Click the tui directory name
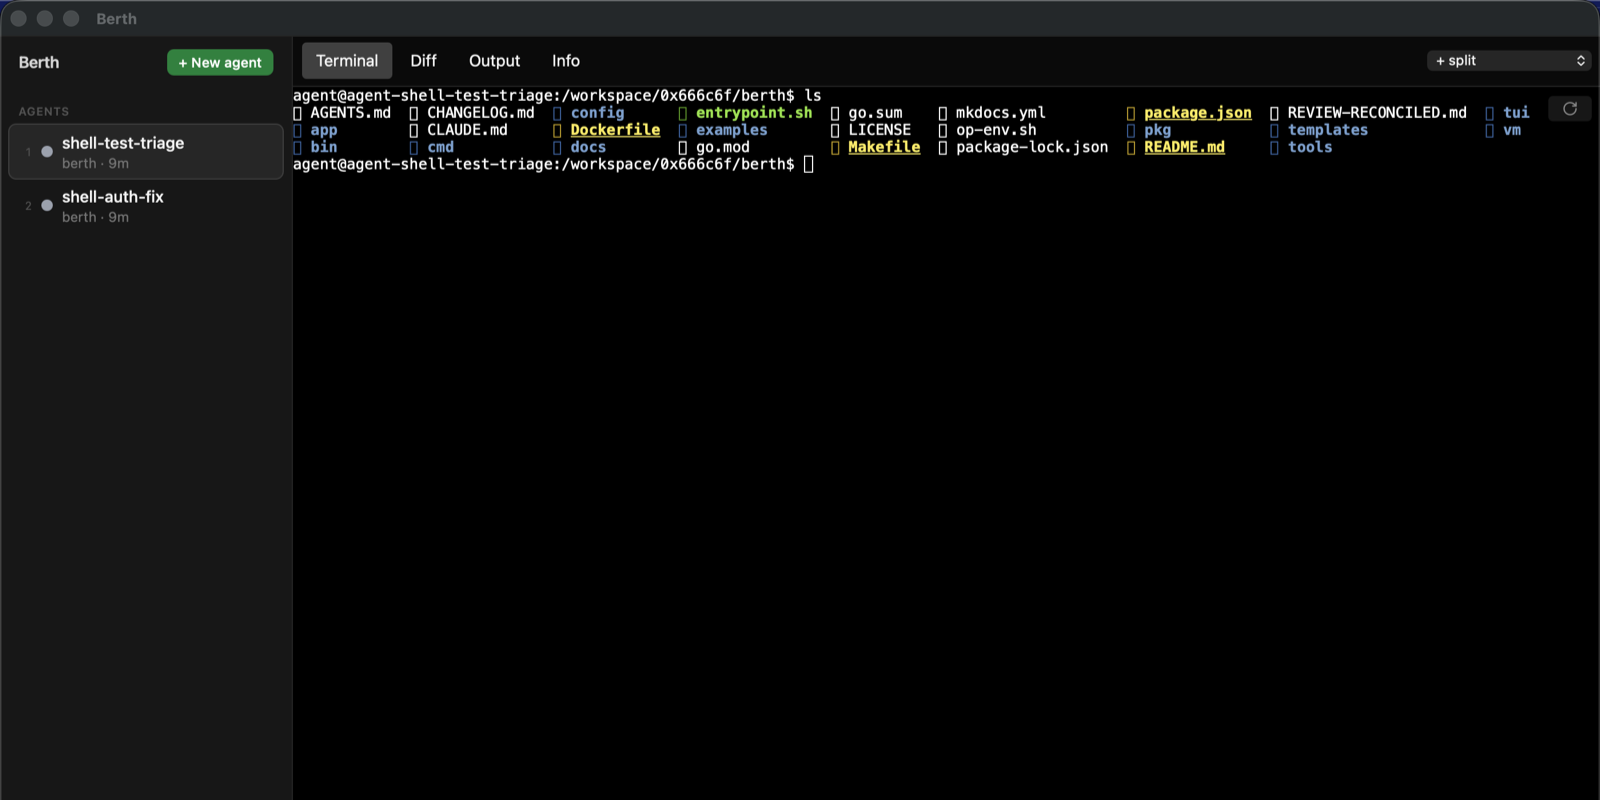1600x800 pixels. coord(1516,113)
